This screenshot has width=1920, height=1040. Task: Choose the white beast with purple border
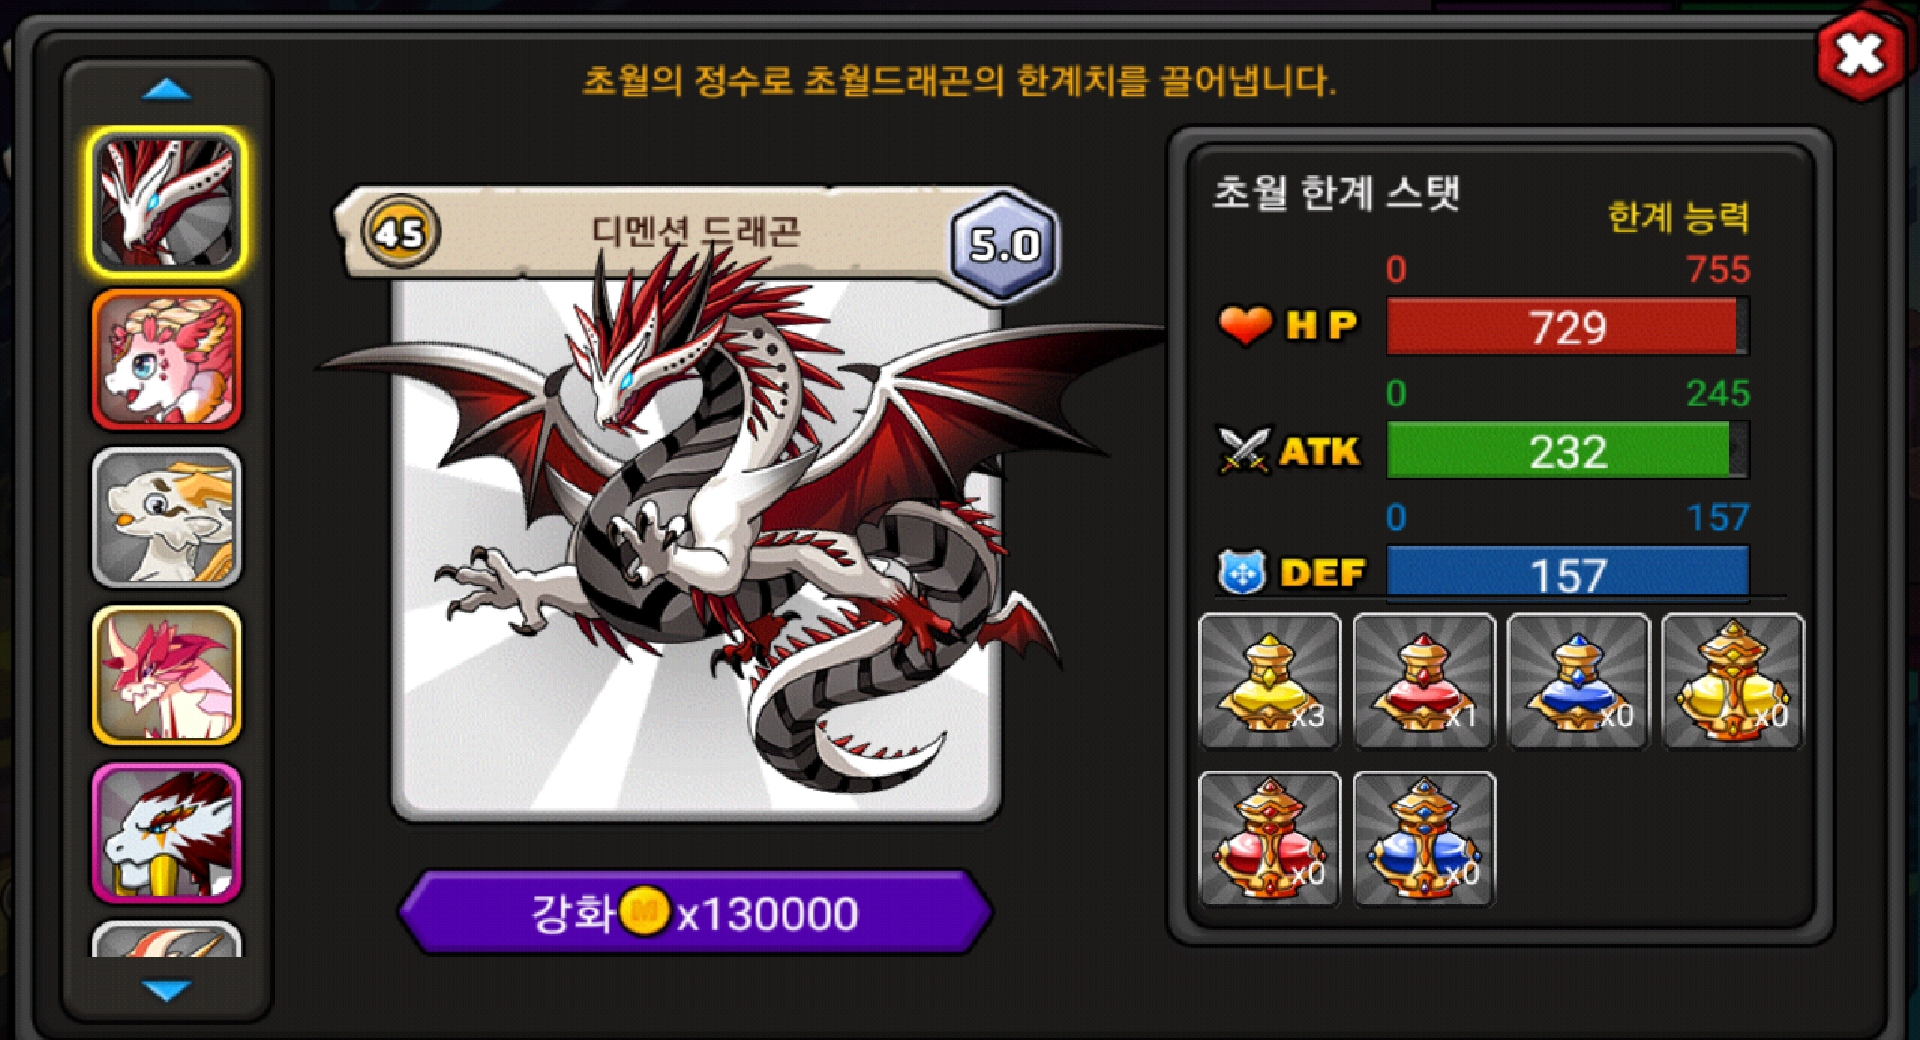(167, 834)
